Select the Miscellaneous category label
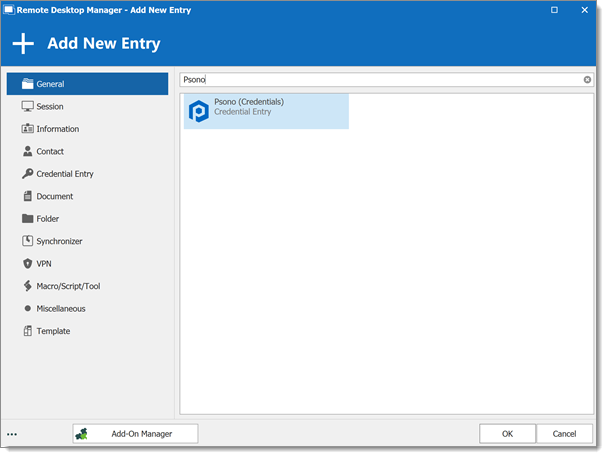607x458 pixels. (61, 309)
